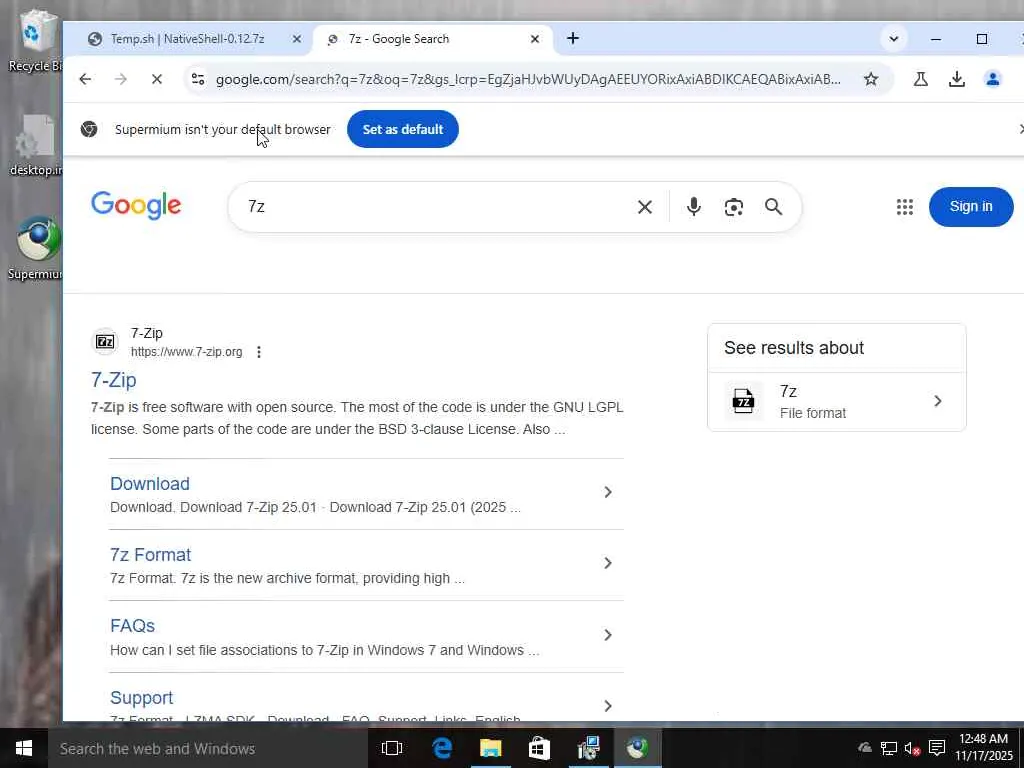Open the three-dot menu beside 7-zip.org
Image resolution: width=1024 pixels, height=768 pixels.
[259, 352]
